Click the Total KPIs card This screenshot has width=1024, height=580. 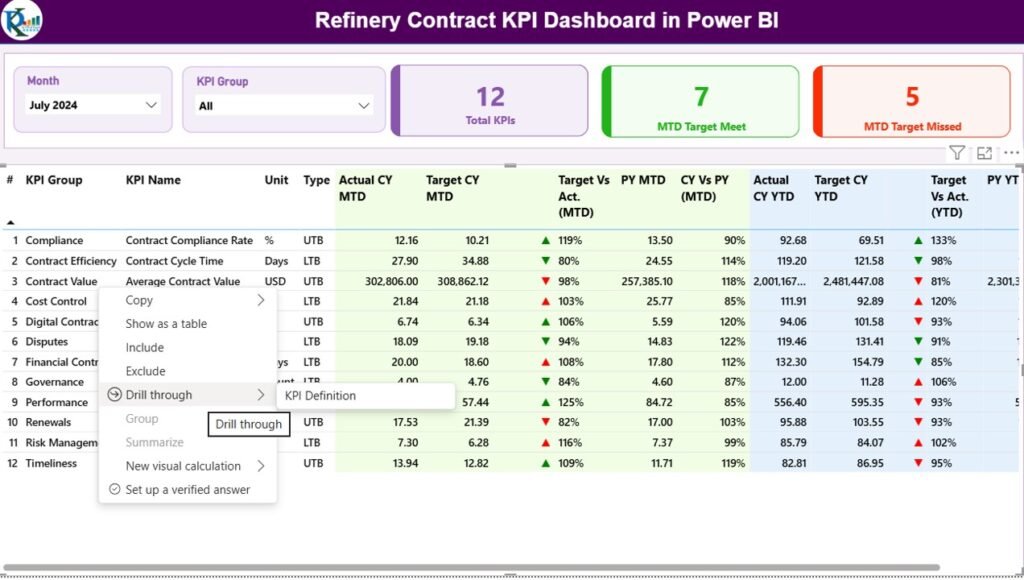(490, 101)
